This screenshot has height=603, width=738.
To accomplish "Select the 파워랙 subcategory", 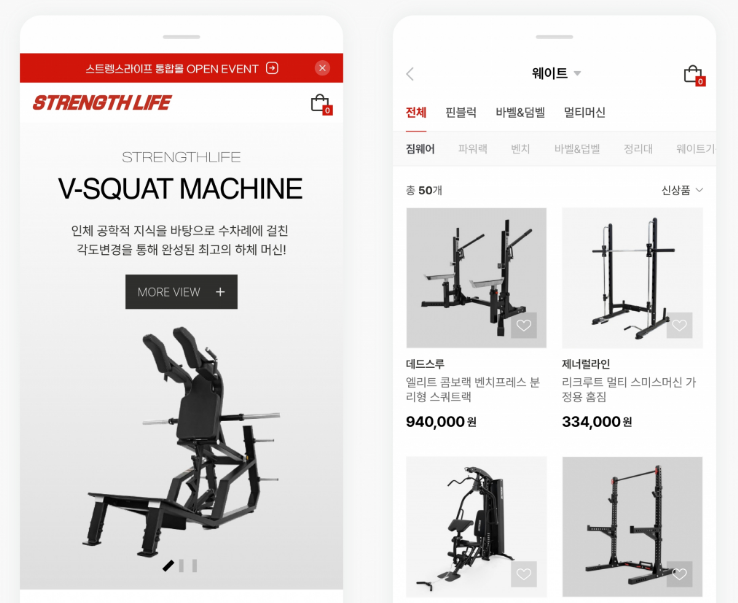I will [473, 149].
